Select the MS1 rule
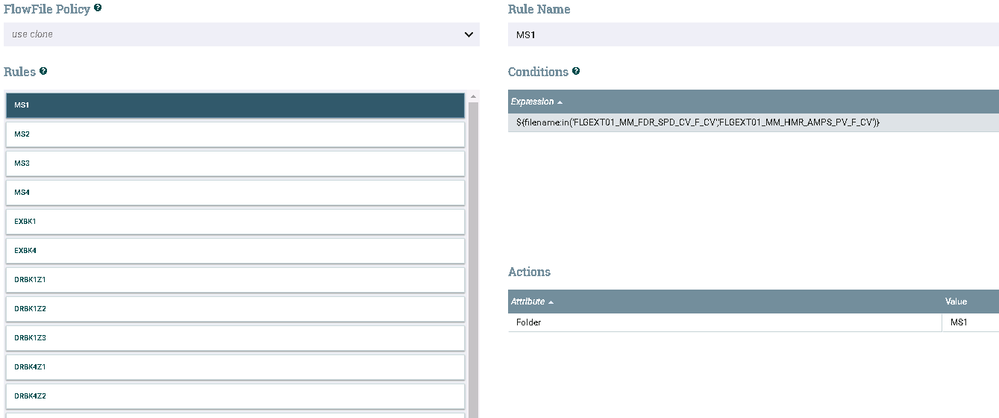 click(x=235, y=105)
